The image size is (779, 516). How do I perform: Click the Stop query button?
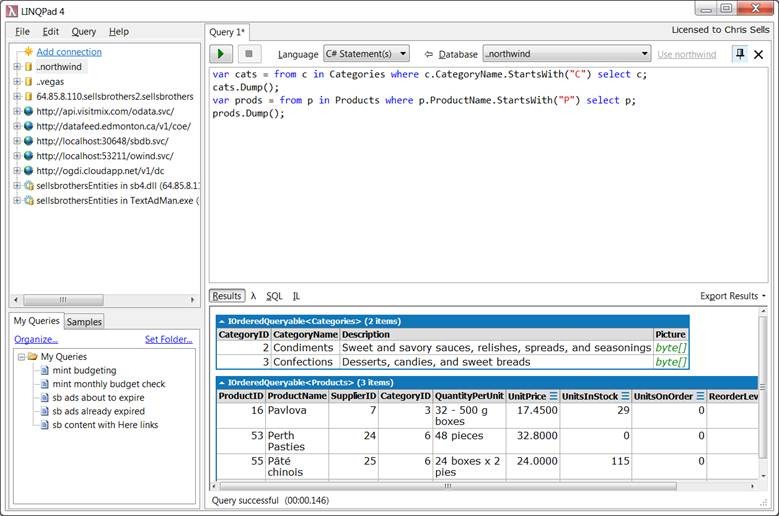(x=249, y=54)
